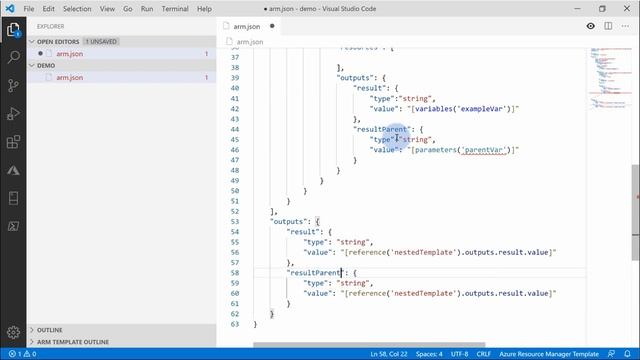This screenshot has width=640, height=360.
Task: Change language mode Azure Resource Manager Template
Action: [549, 354]
